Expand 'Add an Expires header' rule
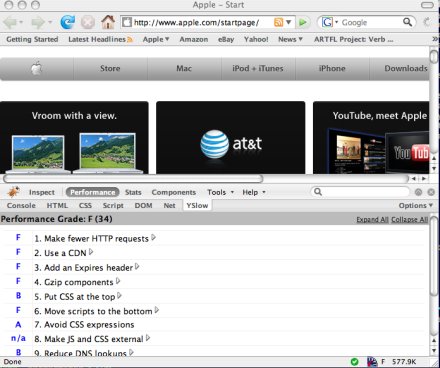Image resolution: width=440 pixels, height=368 pixels. [137, 267]
